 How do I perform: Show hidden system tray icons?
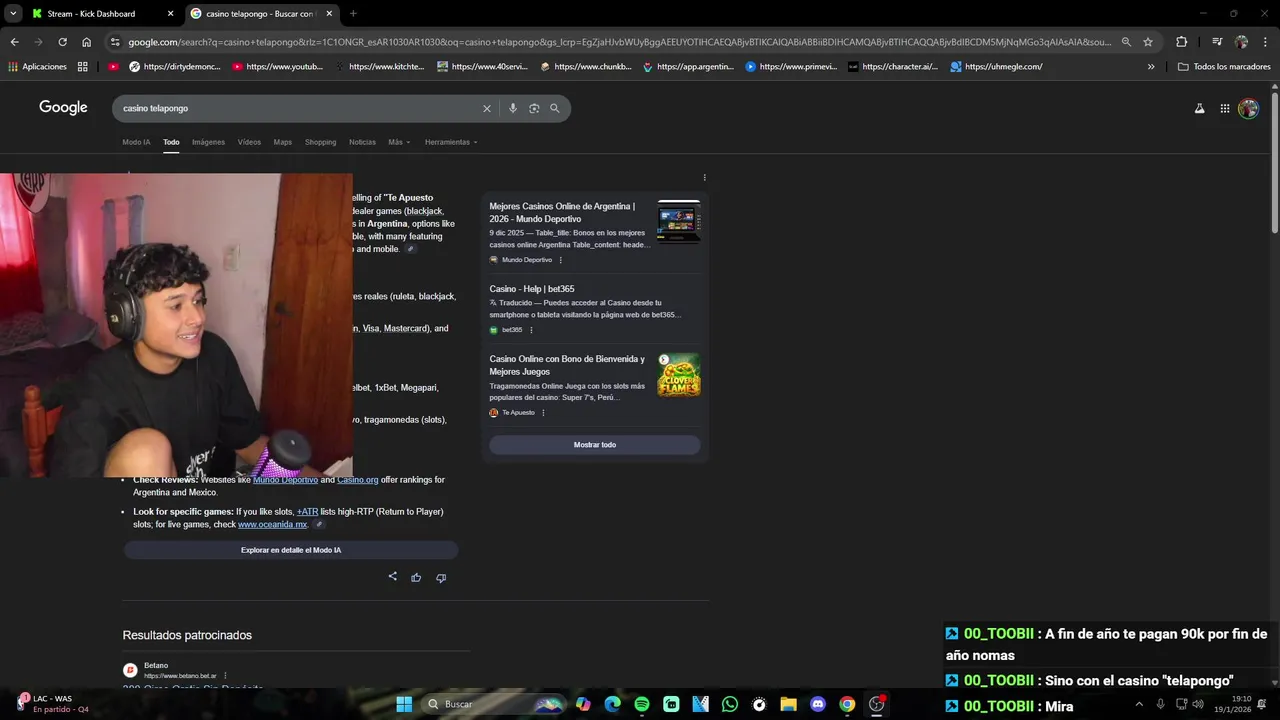(1138, 704)
